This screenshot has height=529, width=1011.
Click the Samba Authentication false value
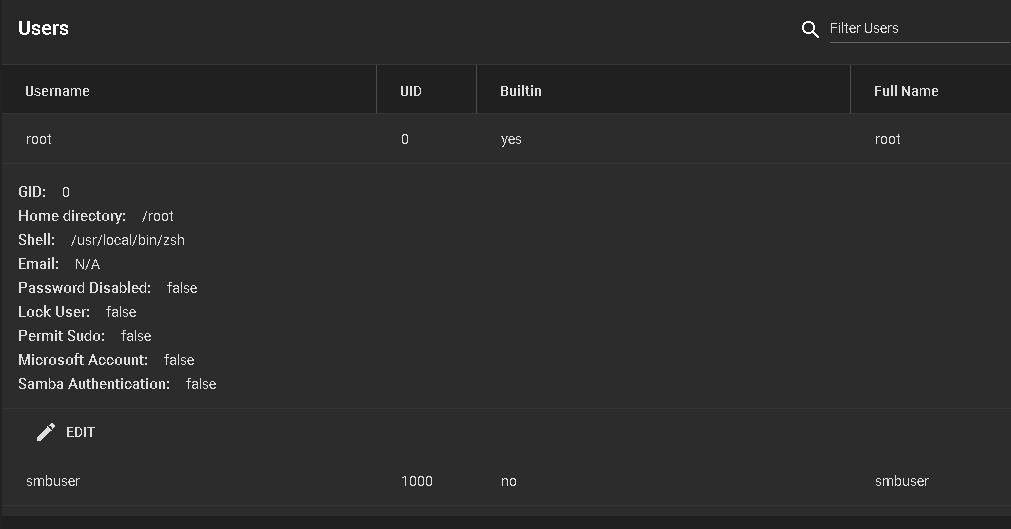[201, 384]
